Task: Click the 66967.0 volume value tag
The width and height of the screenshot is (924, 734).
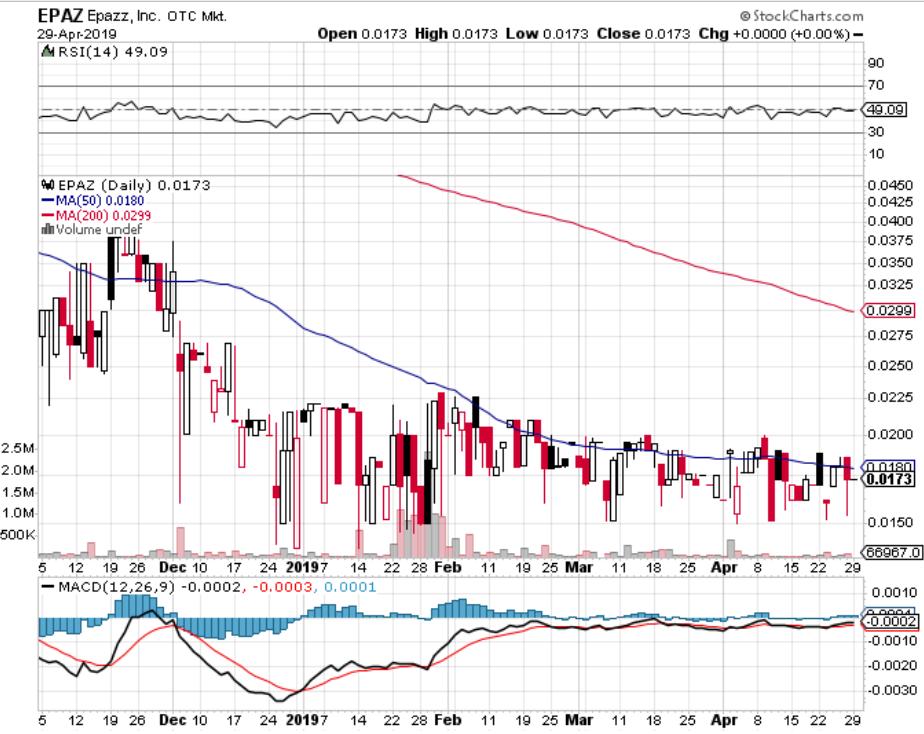Action: (x=891, y=552)
